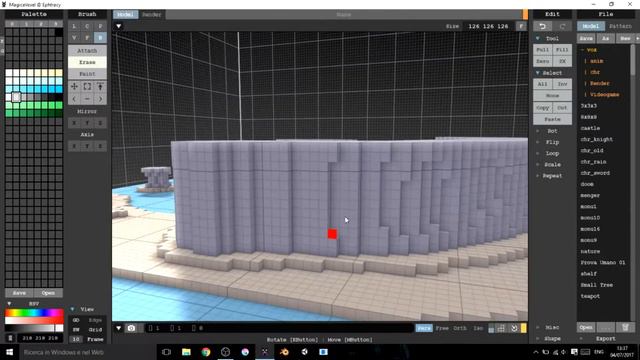
Task: Click the Fill tool button
Action: pos(562,49)
